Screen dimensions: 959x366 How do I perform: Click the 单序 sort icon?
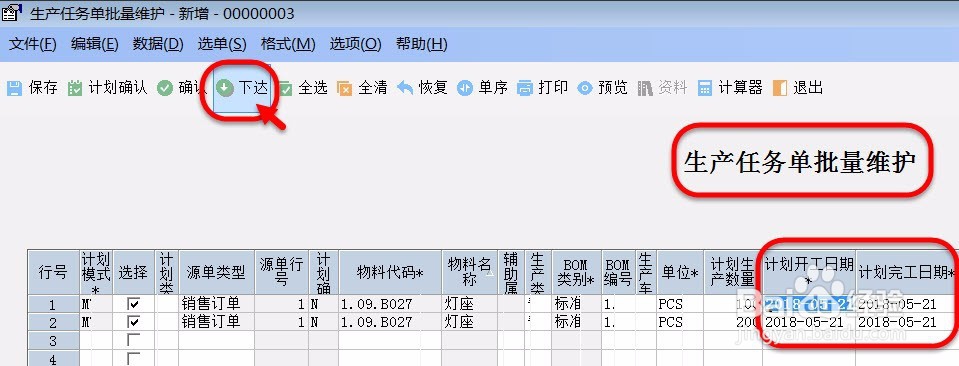[465, 88]
